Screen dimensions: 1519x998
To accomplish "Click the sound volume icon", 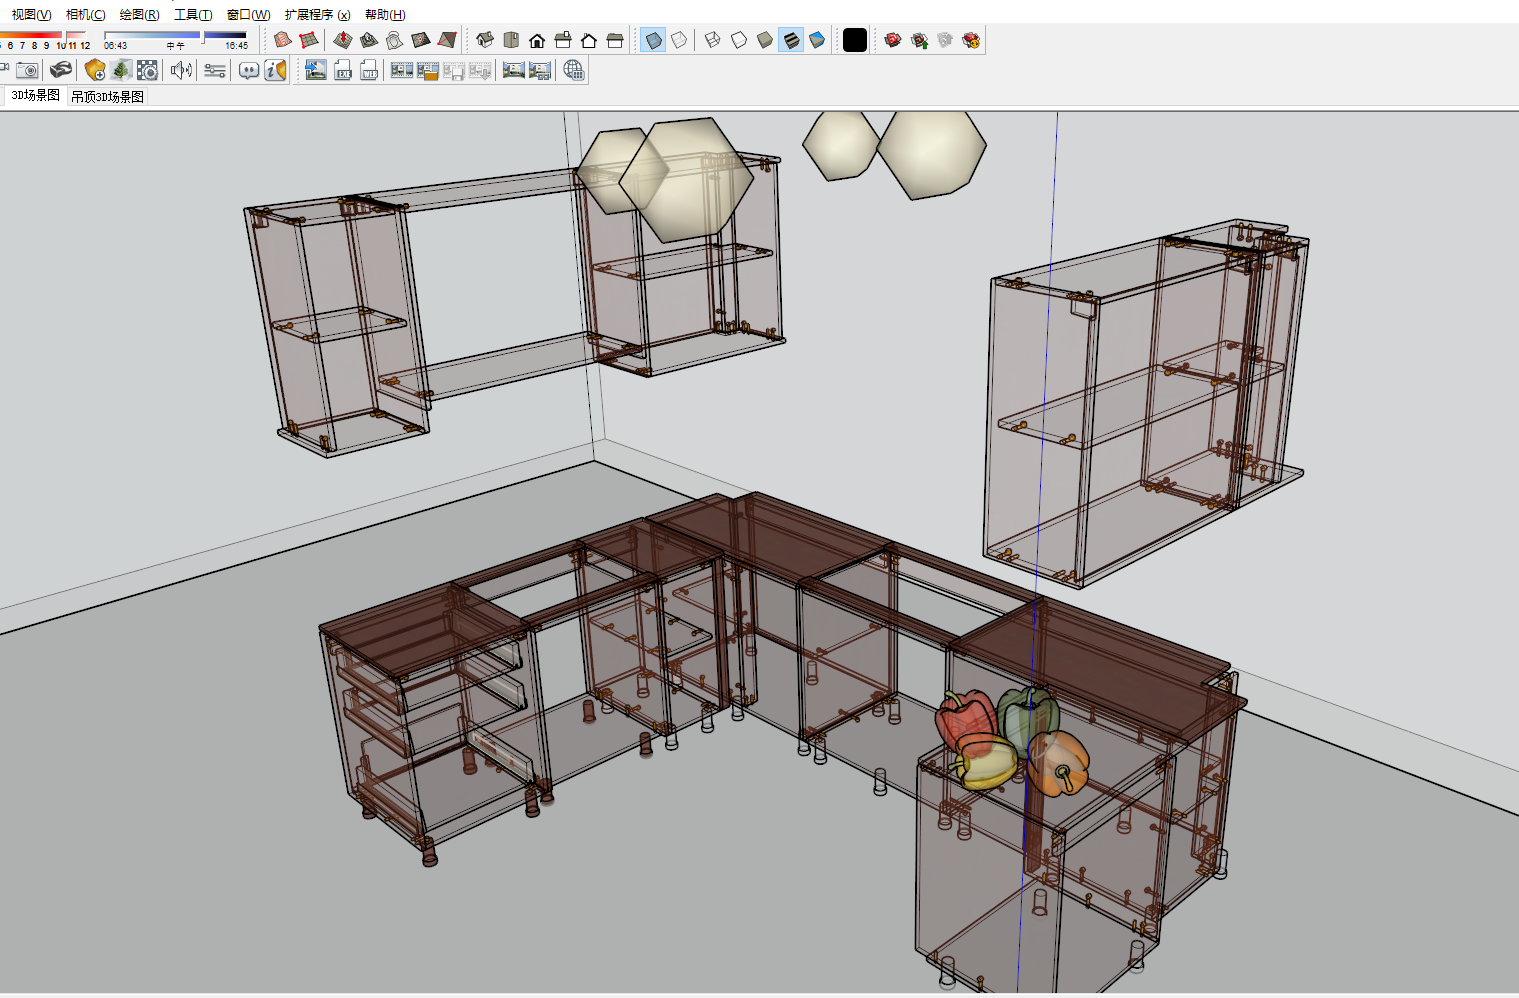I will pyautogui.click(x=180, y=70).
